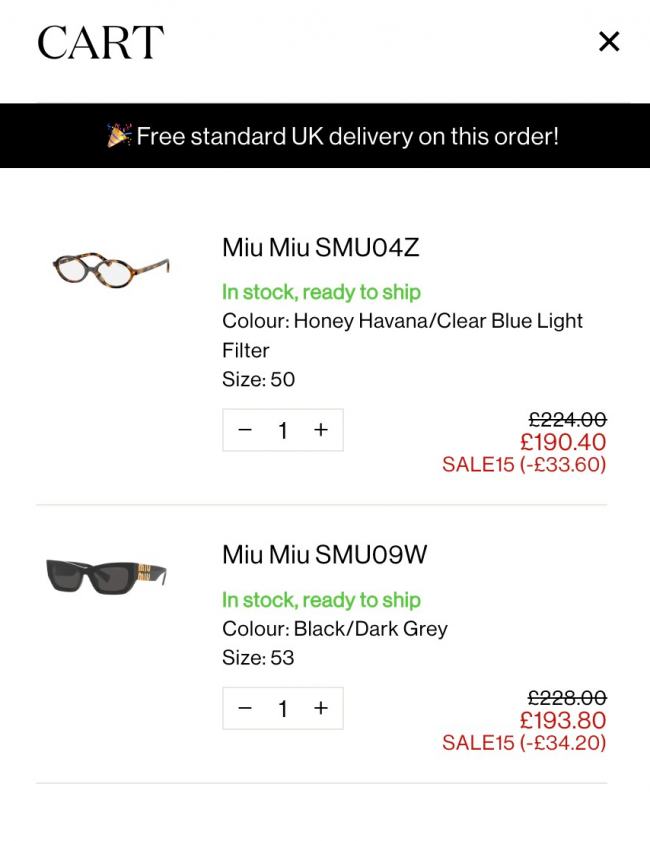Viewport: 650px width, 841px height.
Task: Click the Honey Havana glasses thumbnail
Action: coord(110,268)
